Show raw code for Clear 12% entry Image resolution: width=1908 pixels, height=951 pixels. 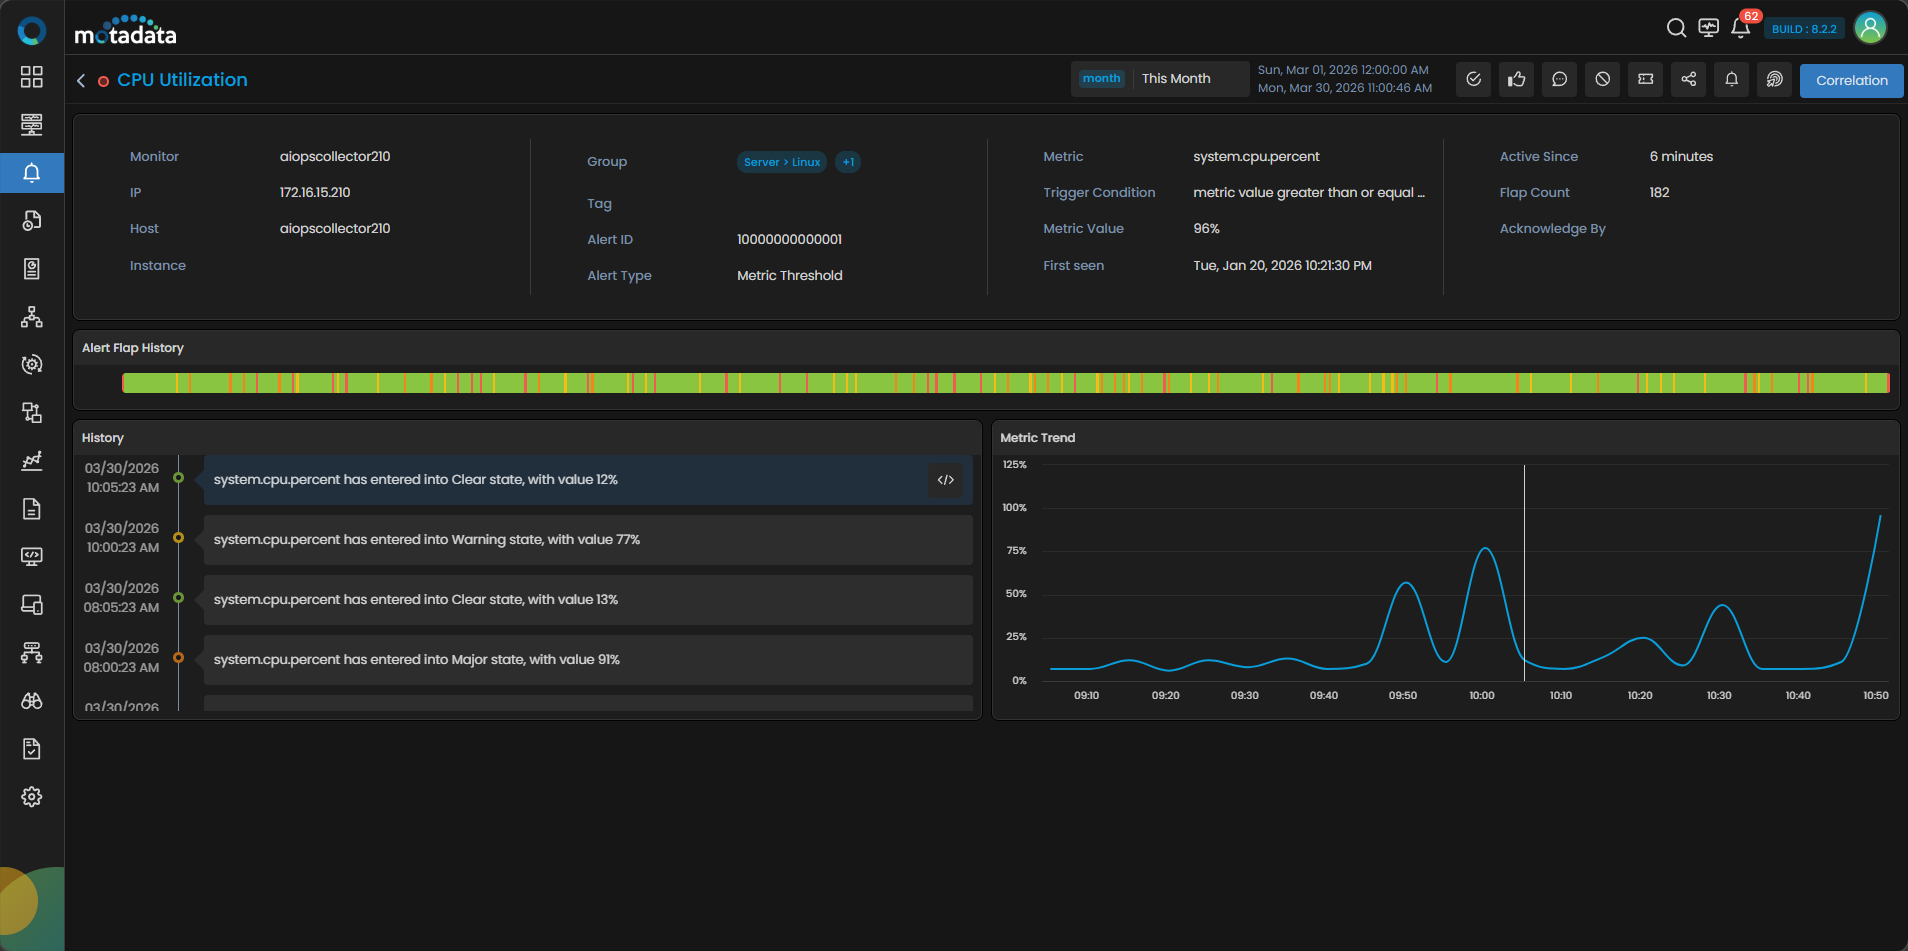click(945, 480)
